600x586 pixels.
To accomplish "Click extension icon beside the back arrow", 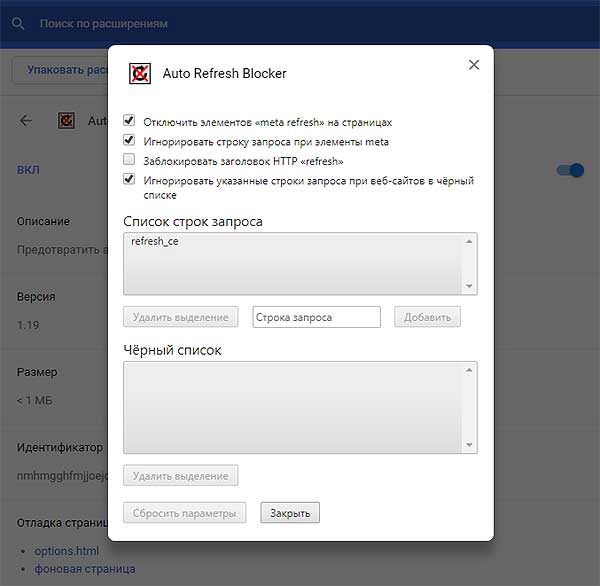I will point(66,121).
